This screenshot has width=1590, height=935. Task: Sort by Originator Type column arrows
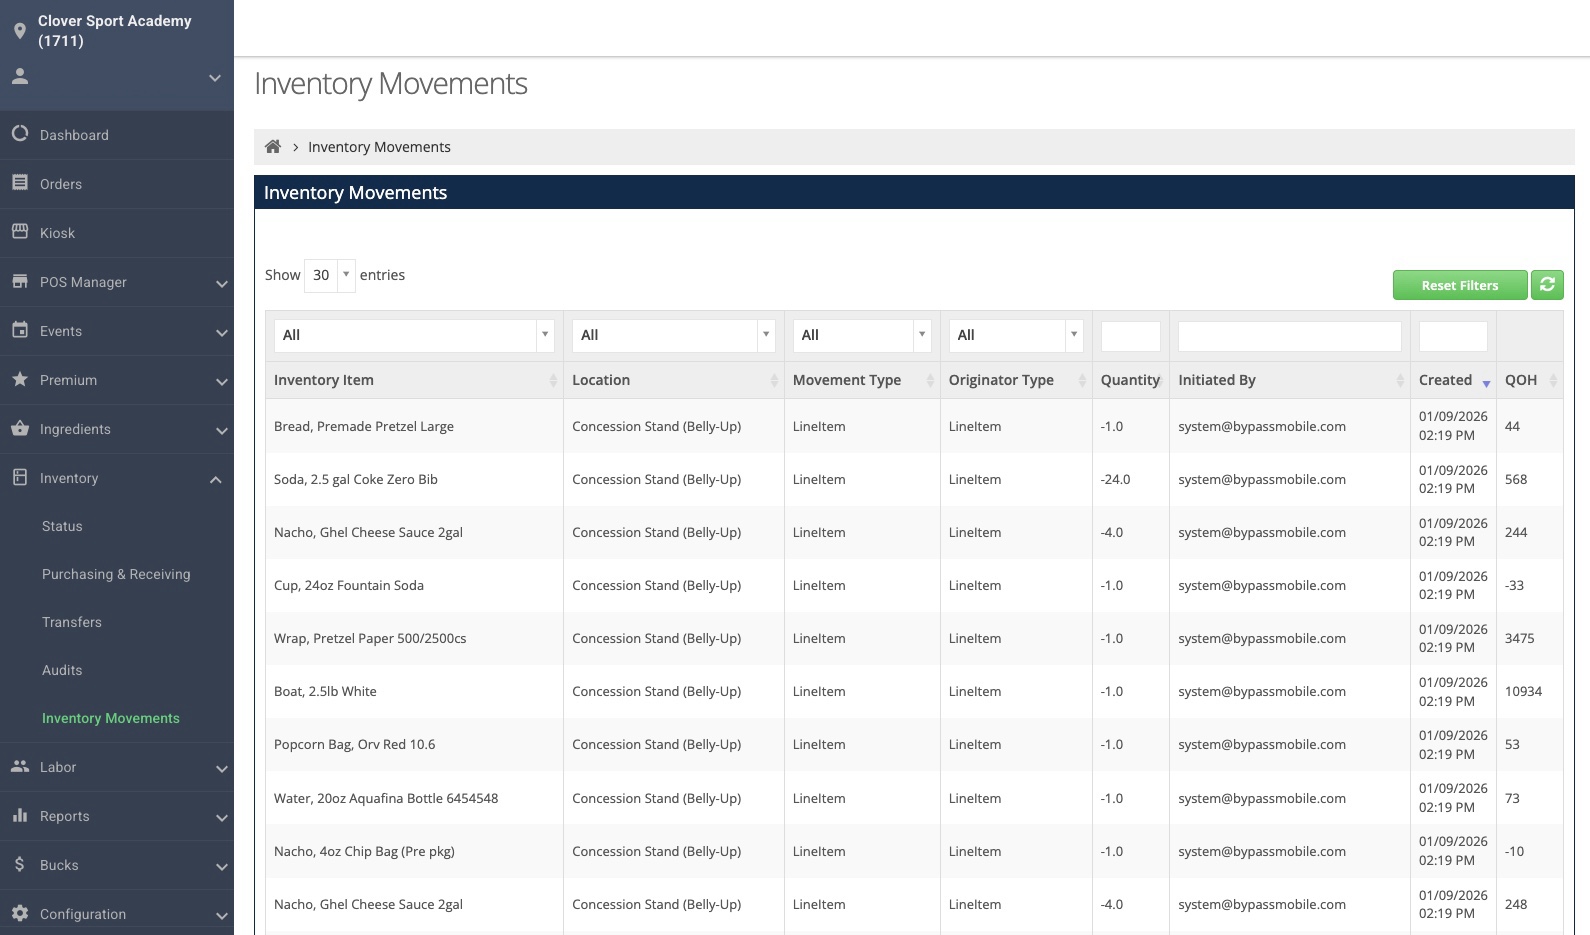point(1082,380)
